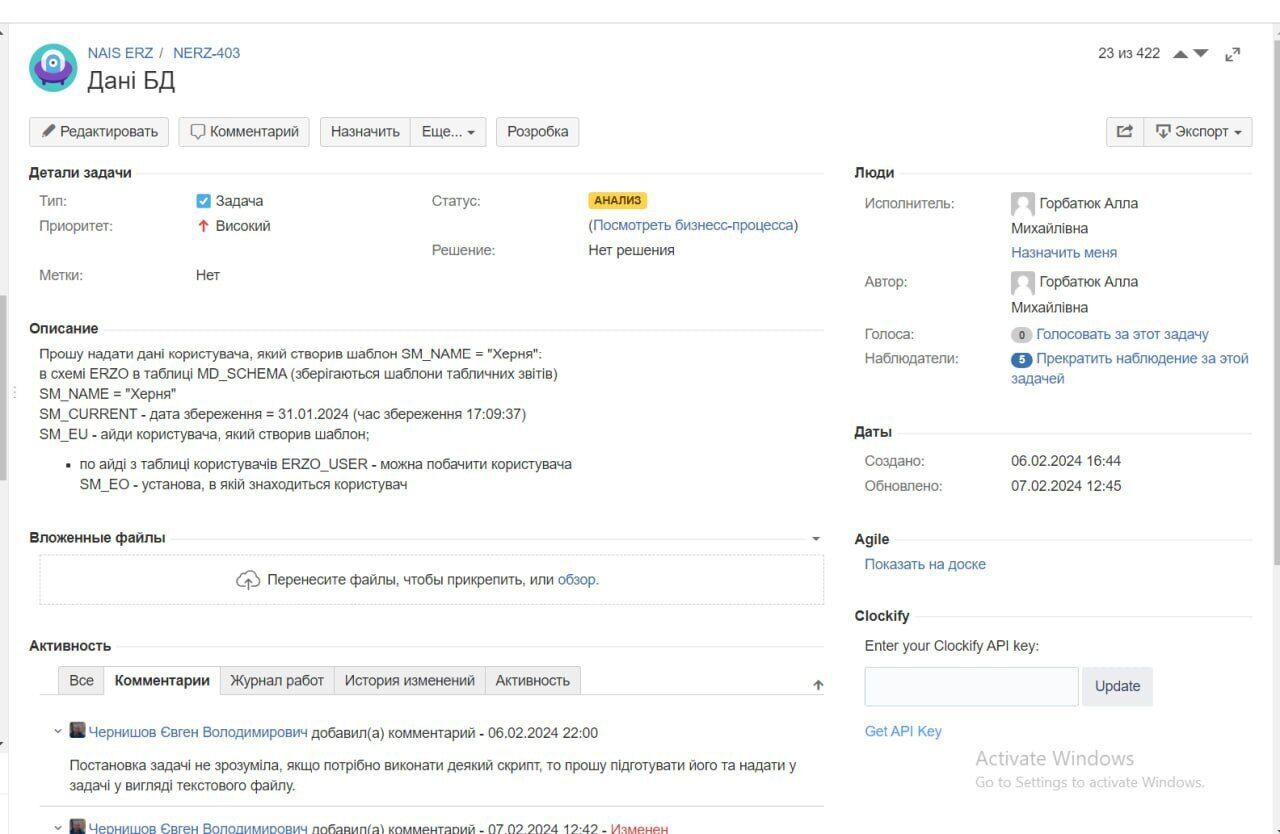Open the Экспорт dropdown menu

pyautogui.click(x=1198, y=131)
